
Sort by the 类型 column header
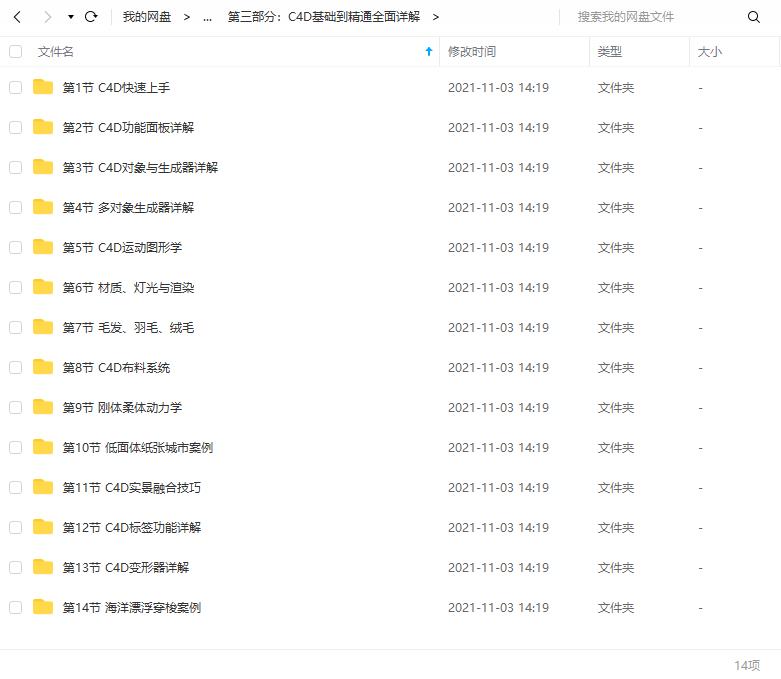click(x=610, y=51)
